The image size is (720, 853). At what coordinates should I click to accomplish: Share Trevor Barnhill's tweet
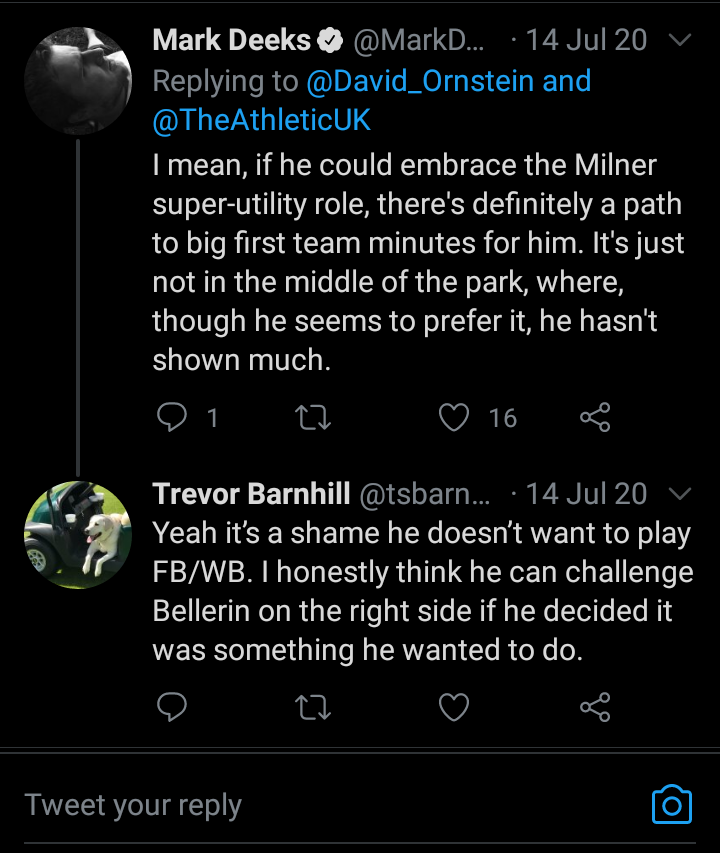tap(595, 708)
